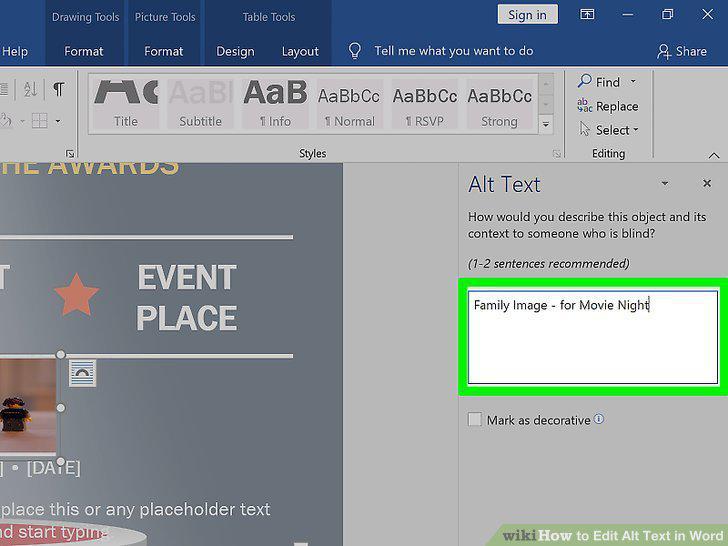Click Replace in Editing group

[608, 106]
